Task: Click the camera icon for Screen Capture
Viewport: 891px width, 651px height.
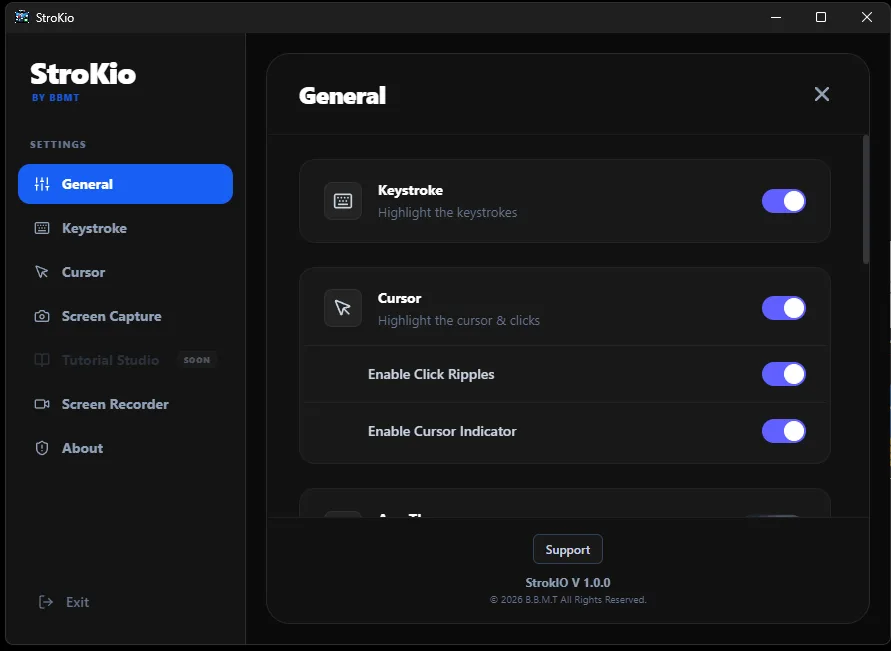Action: point(42,316)
